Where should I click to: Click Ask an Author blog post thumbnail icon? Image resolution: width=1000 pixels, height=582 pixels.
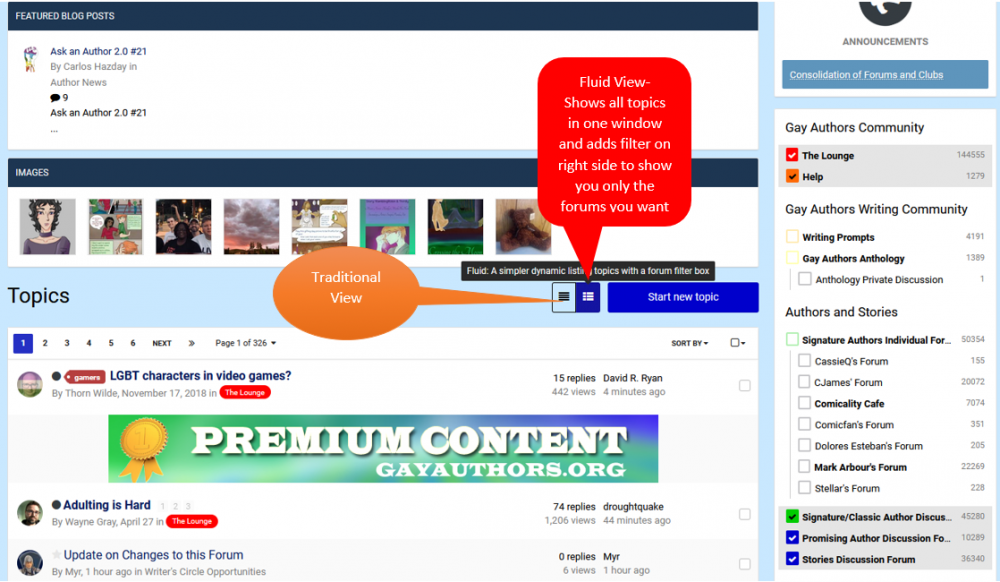30,58
